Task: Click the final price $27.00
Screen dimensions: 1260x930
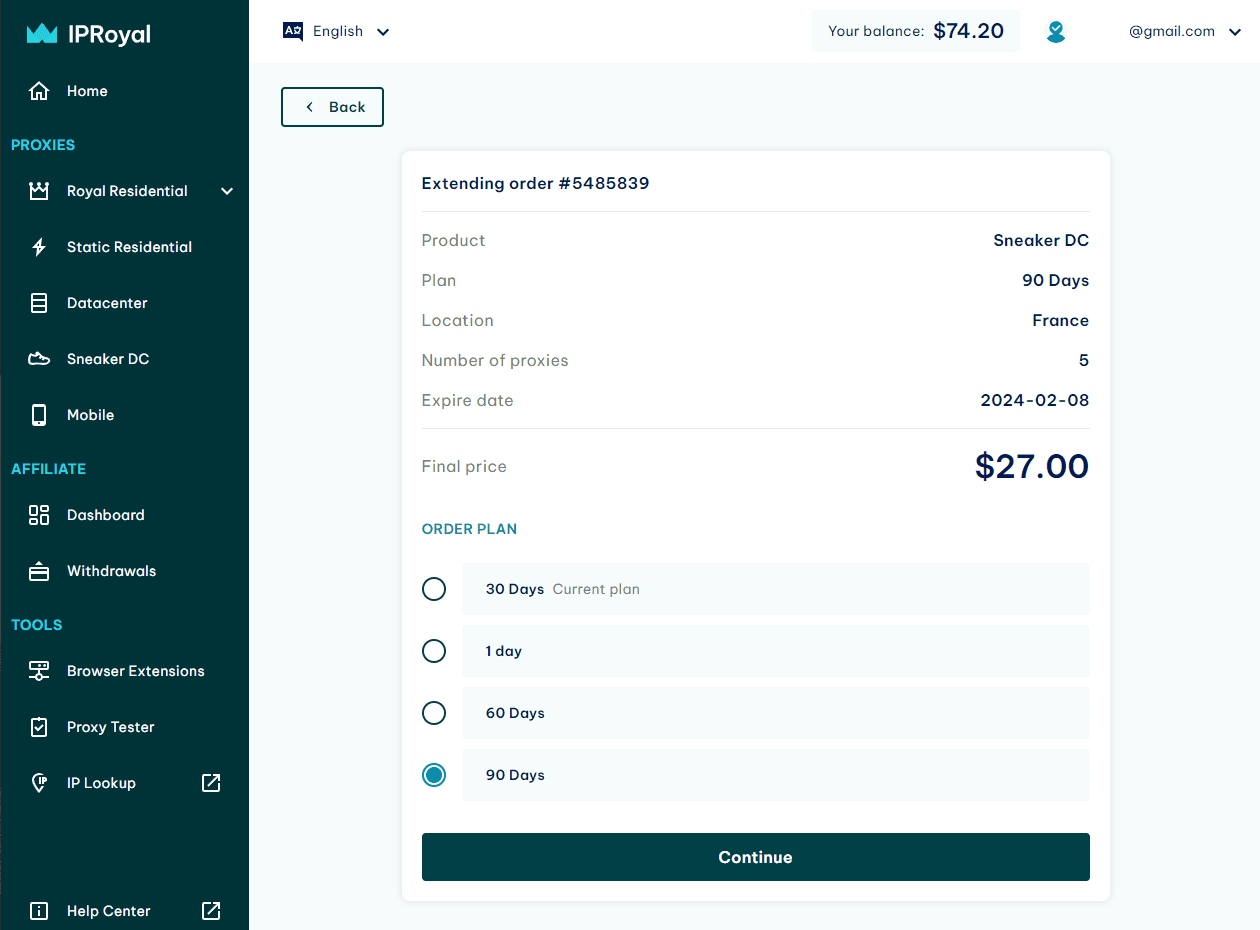Action: (x=1032, y=466)
